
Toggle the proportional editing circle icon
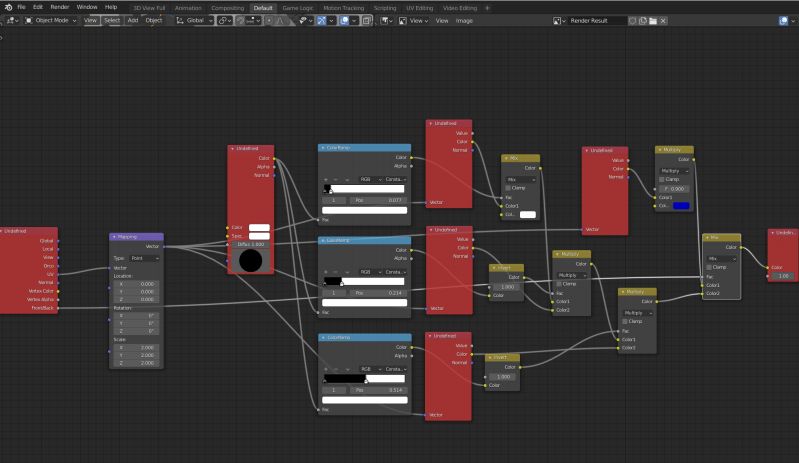pyautogui.click(x=269, y=20)
